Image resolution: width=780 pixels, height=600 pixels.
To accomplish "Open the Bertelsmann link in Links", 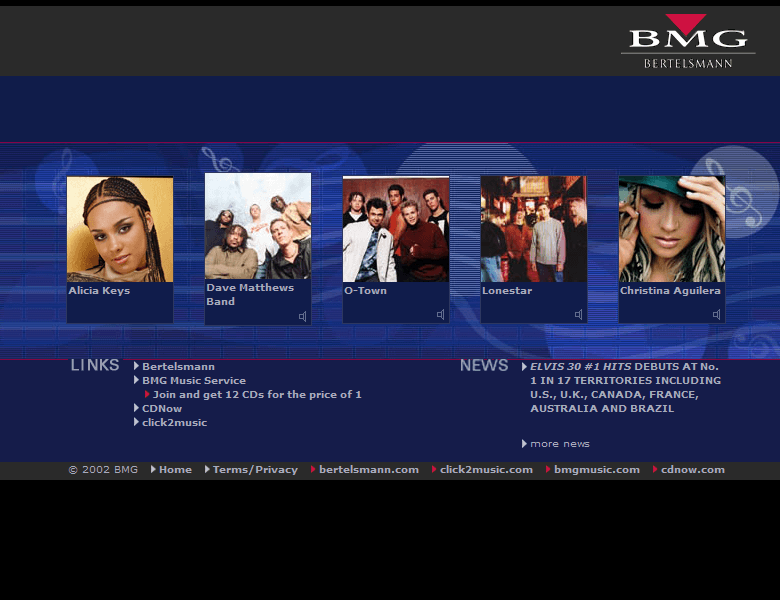I will coord(179,367).
